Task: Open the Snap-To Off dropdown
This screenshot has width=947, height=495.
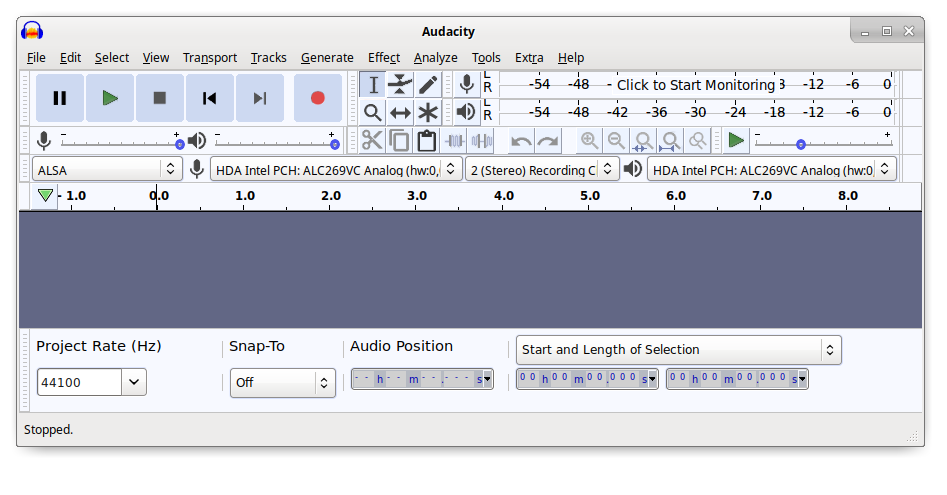Action: coord(283,383)
